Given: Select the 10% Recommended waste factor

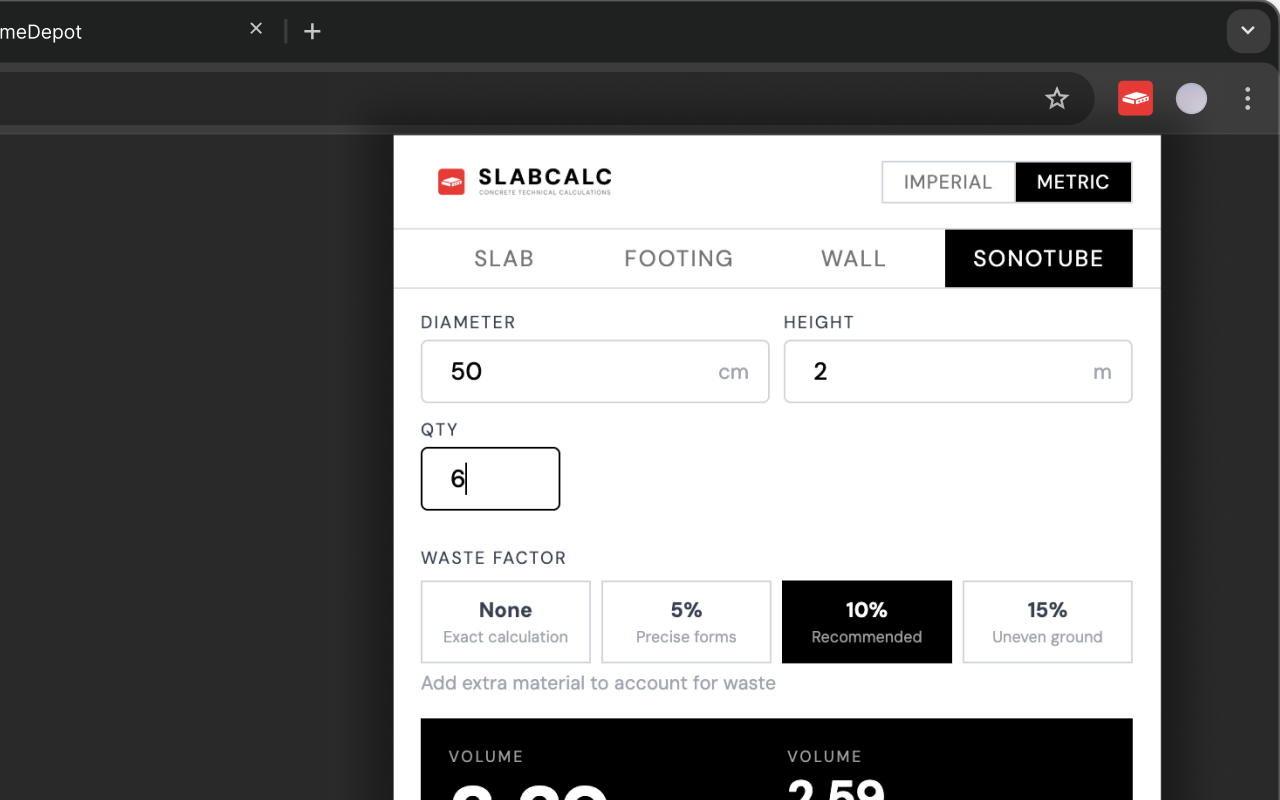Looking at the screenshot, I should click(867, 622).
